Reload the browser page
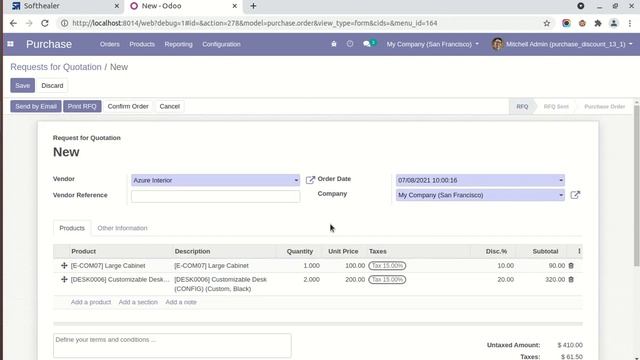 point(44,23)
